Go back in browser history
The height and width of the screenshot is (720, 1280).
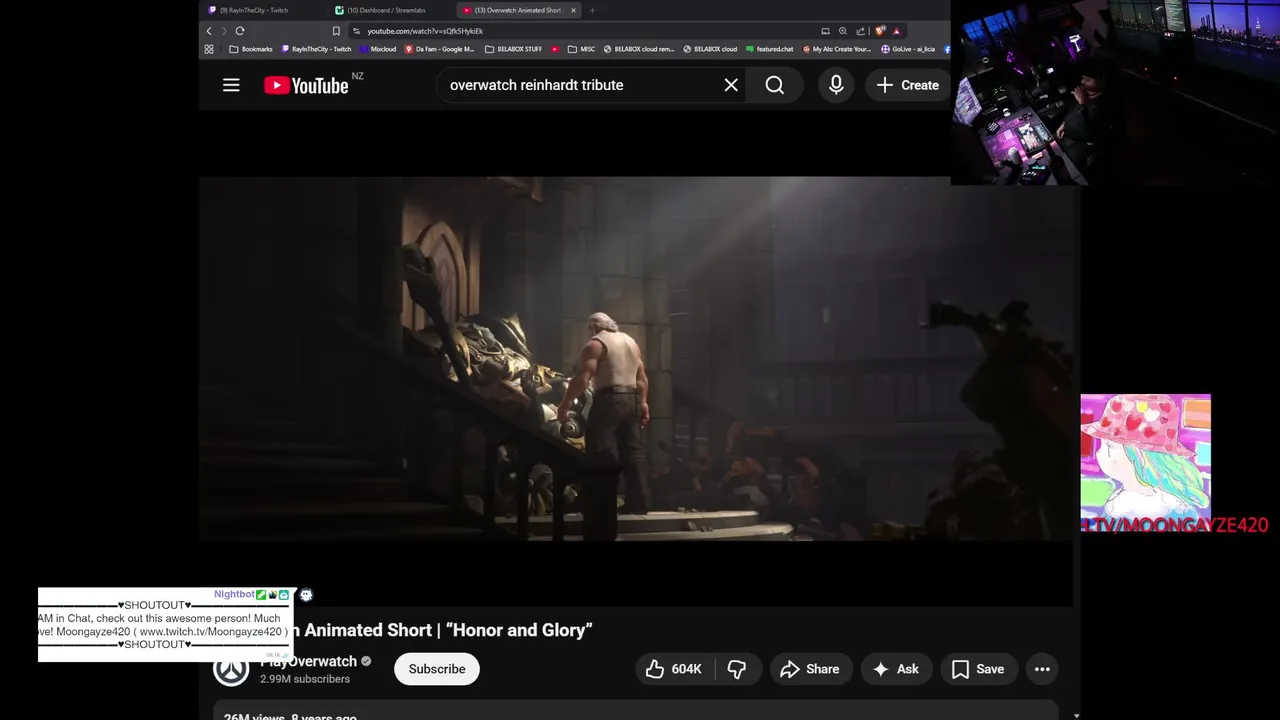click(x=209, y=31)
